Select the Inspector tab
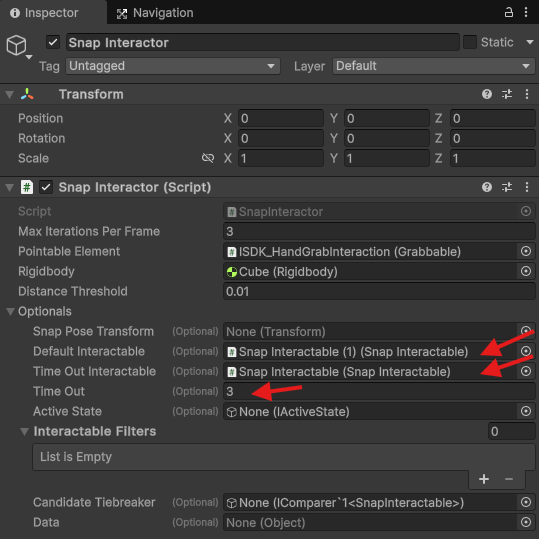Screen dimensions: 539x539 [44, 13]
